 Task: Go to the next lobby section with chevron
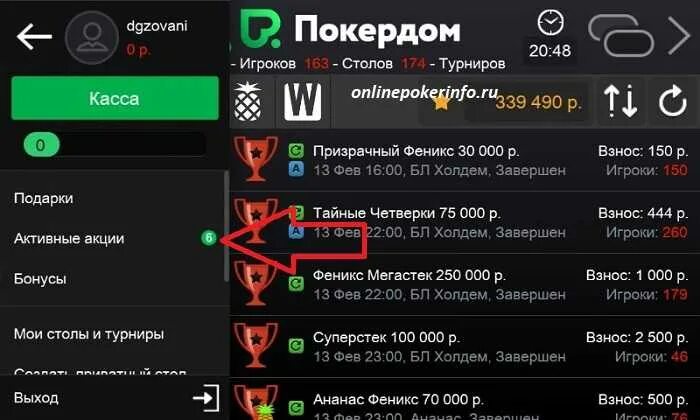tap(679, 35)
